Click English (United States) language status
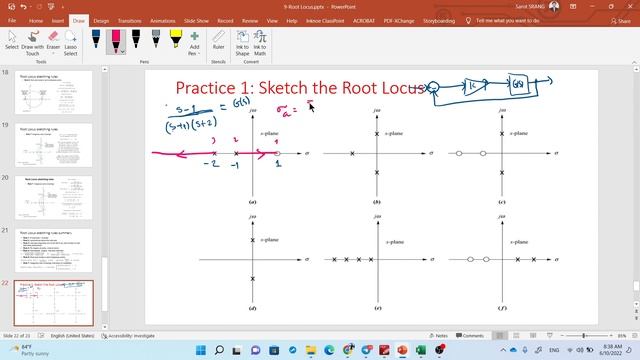Screen dimensions: 640x360 pos(72,336)
